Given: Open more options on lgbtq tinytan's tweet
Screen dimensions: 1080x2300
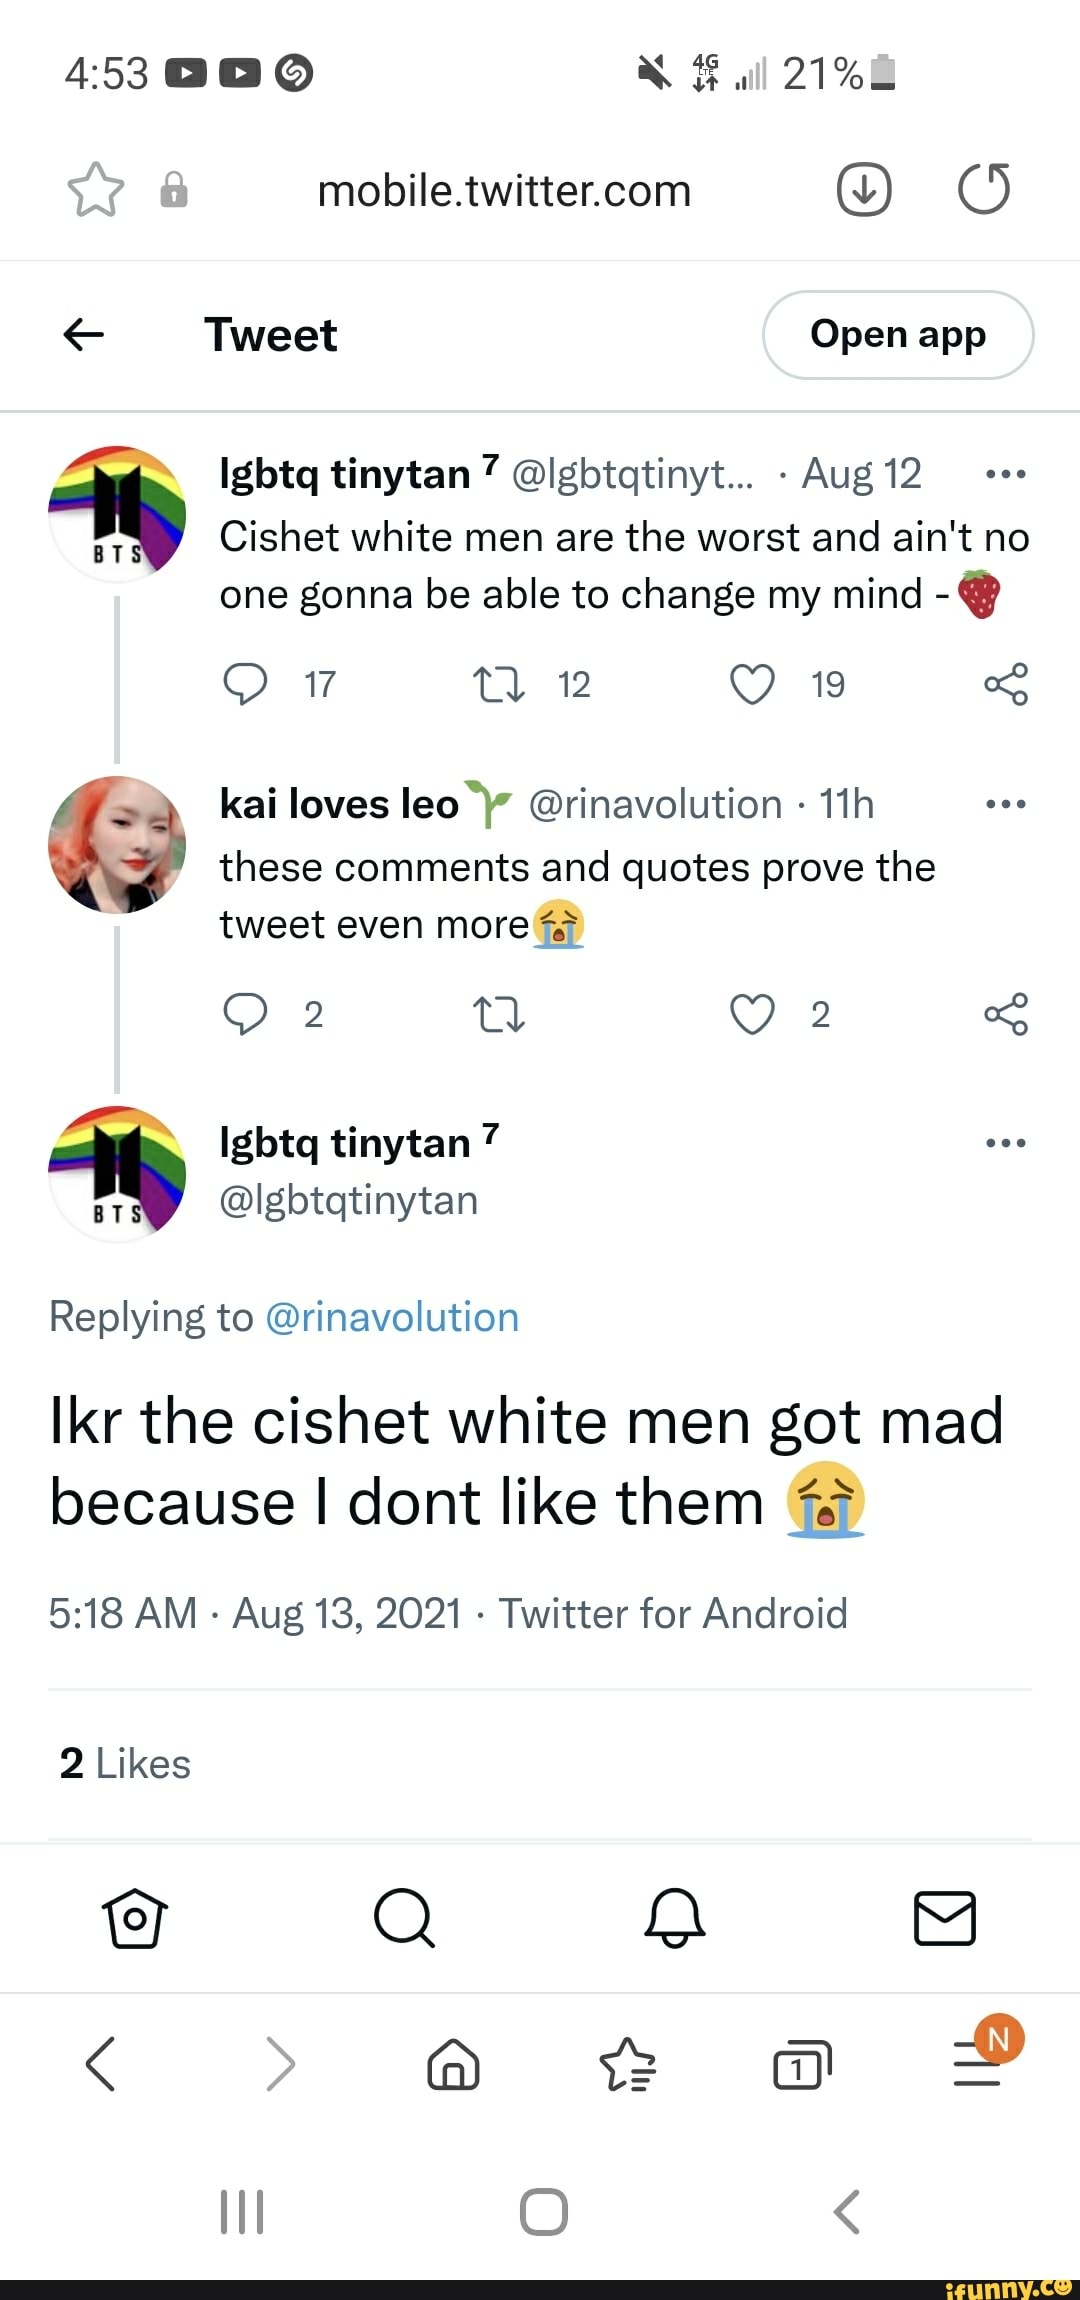Looking at the screenshot, I should pos(1005,474).
